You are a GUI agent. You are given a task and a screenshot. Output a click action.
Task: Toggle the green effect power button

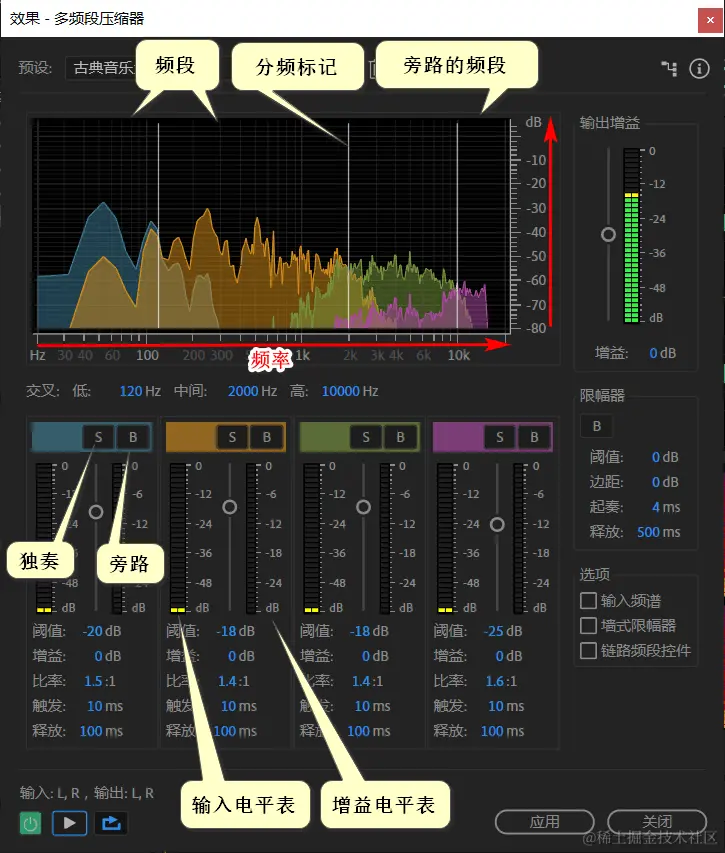[x=30, y=823]
